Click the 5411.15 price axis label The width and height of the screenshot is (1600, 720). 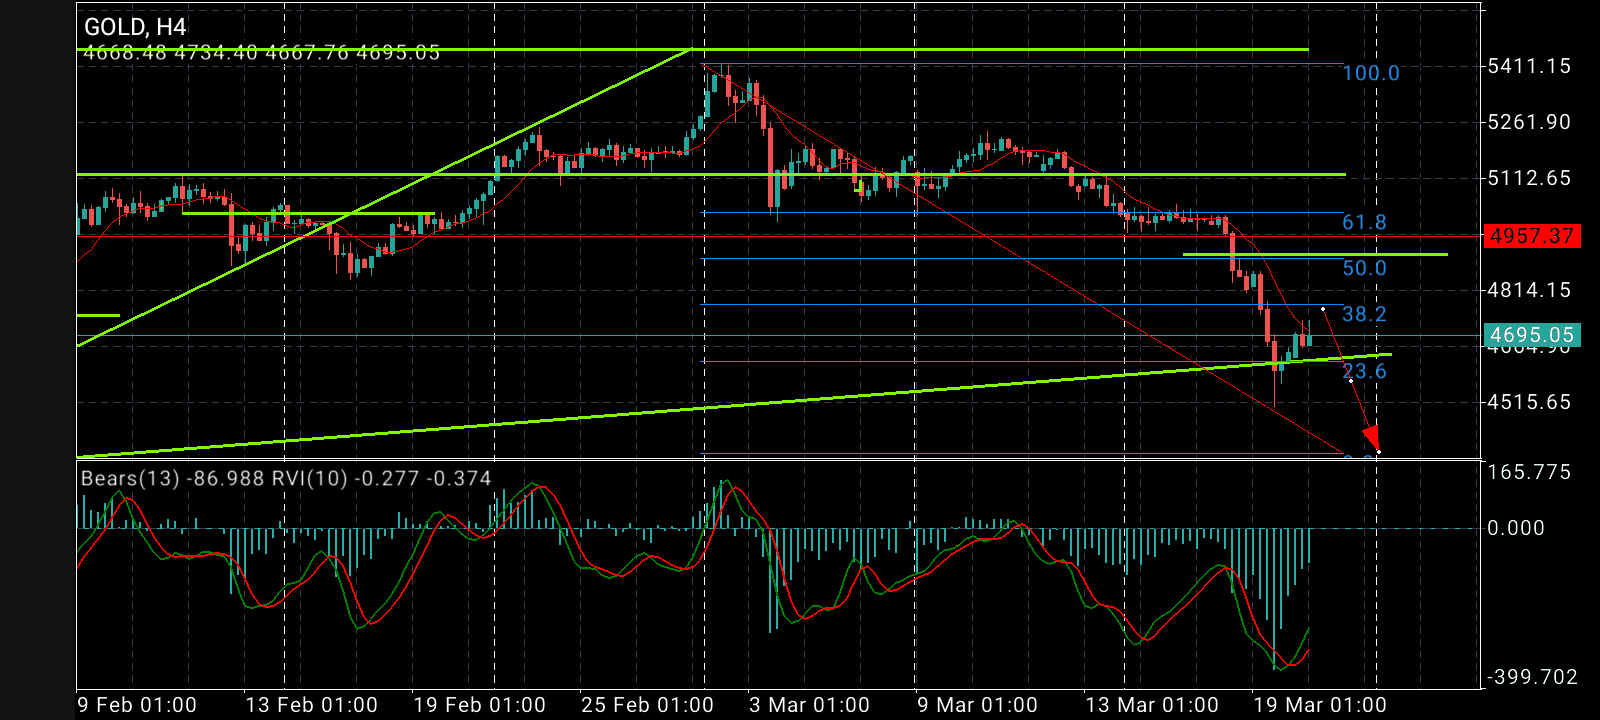(x=1529, y=66)
